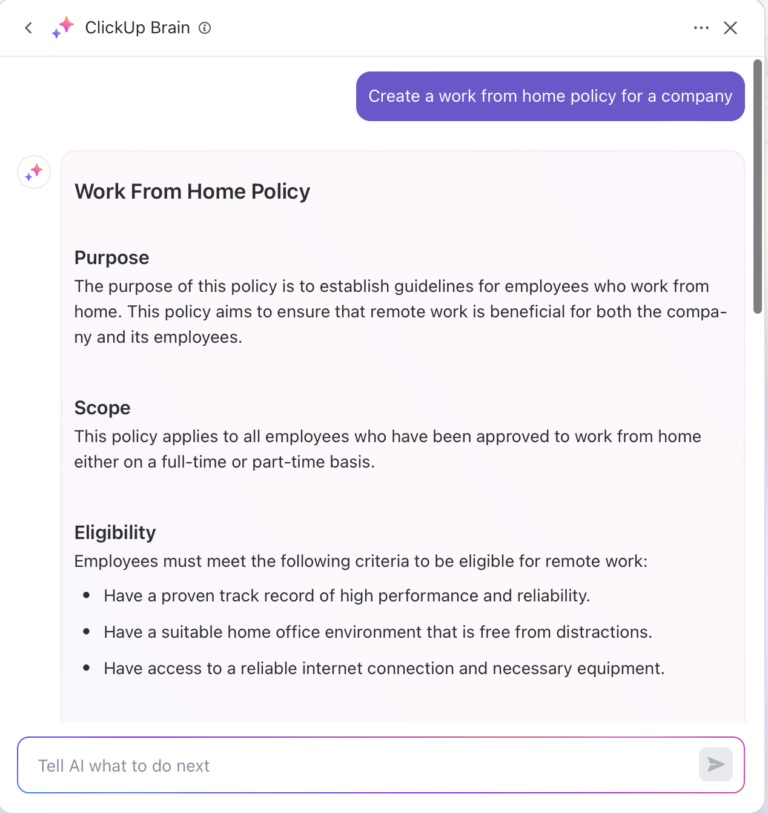Click the ClickUp Brain sparkle logo

point(62,27)
